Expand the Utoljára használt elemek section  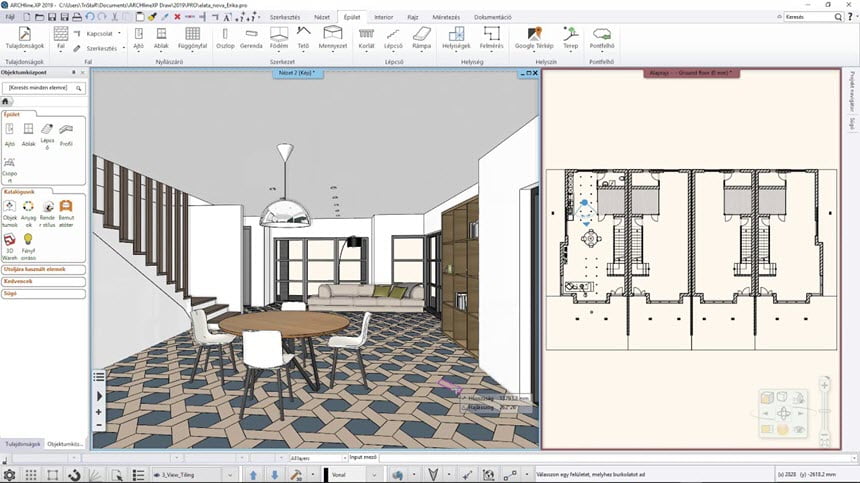[x=43, y=270]
